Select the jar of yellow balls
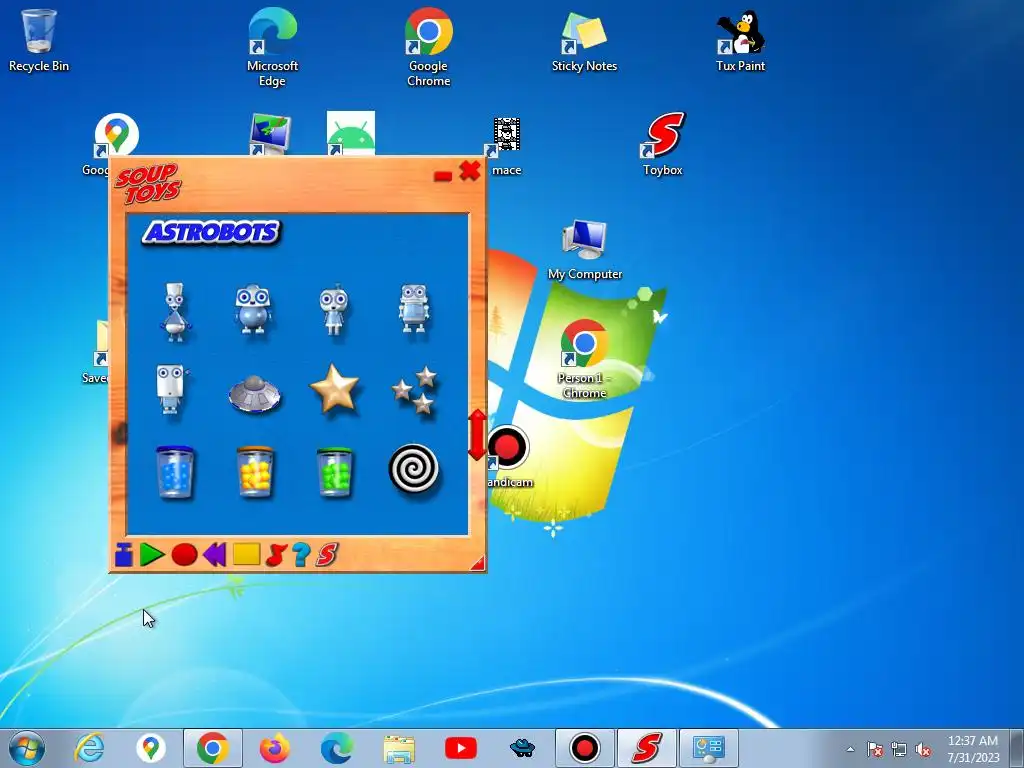The image size is (1024, 768). click(x=255, y=472)
